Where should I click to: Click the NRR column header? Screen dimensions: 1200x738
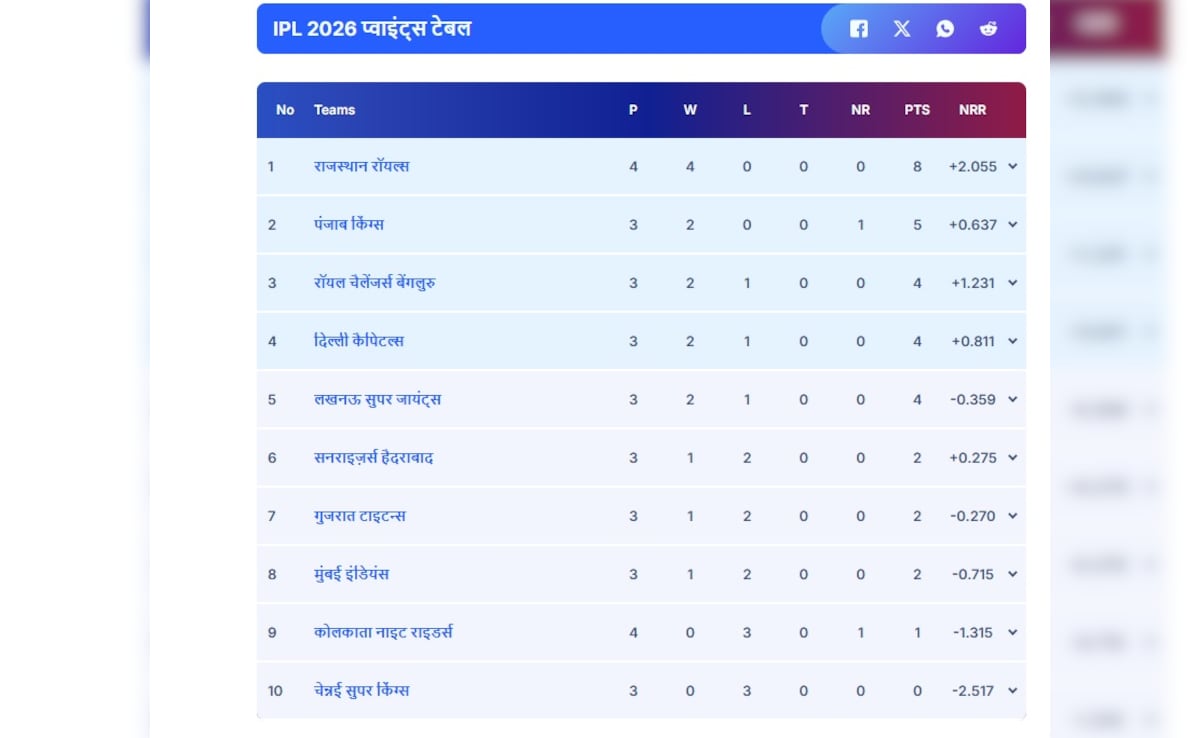tap(972, 110)
